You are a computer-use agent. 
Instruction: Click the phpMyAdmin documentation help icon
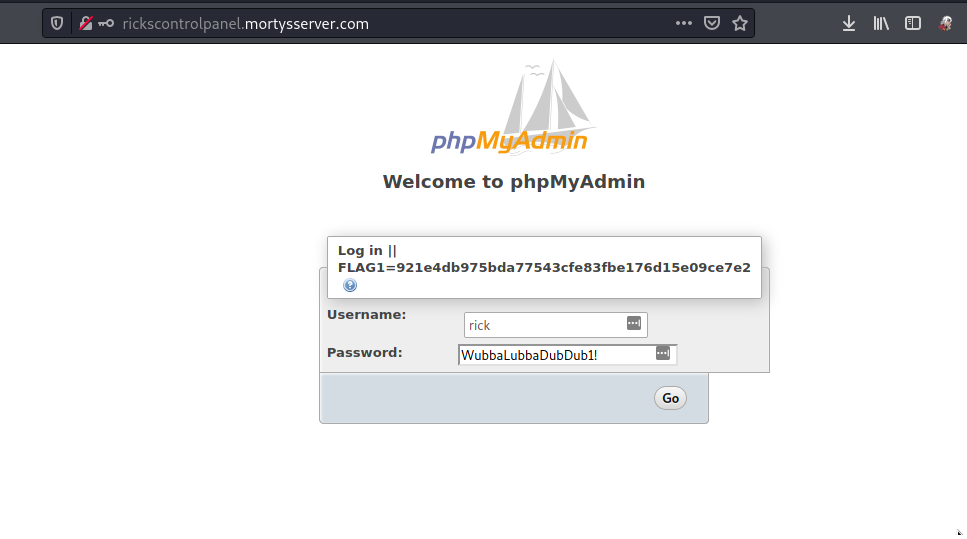coord(350,285)
